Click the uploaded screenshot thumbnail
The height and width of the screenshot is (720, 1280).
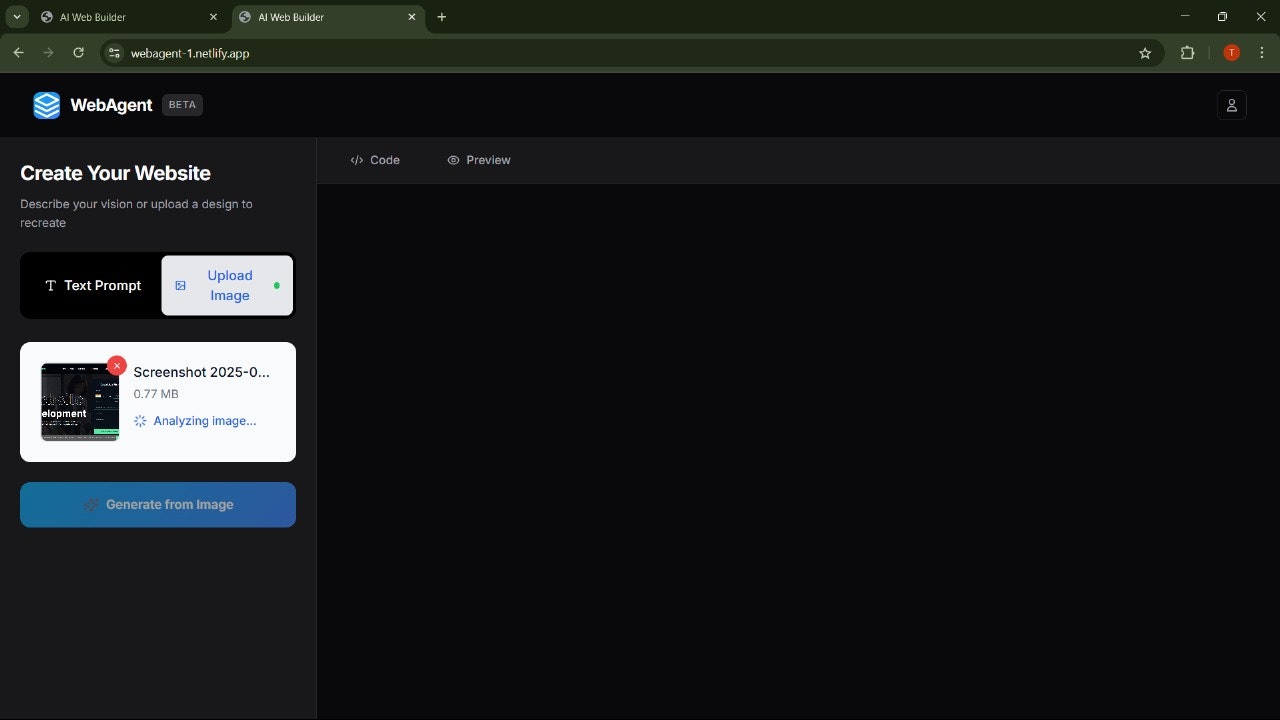[x=79, y=401]
